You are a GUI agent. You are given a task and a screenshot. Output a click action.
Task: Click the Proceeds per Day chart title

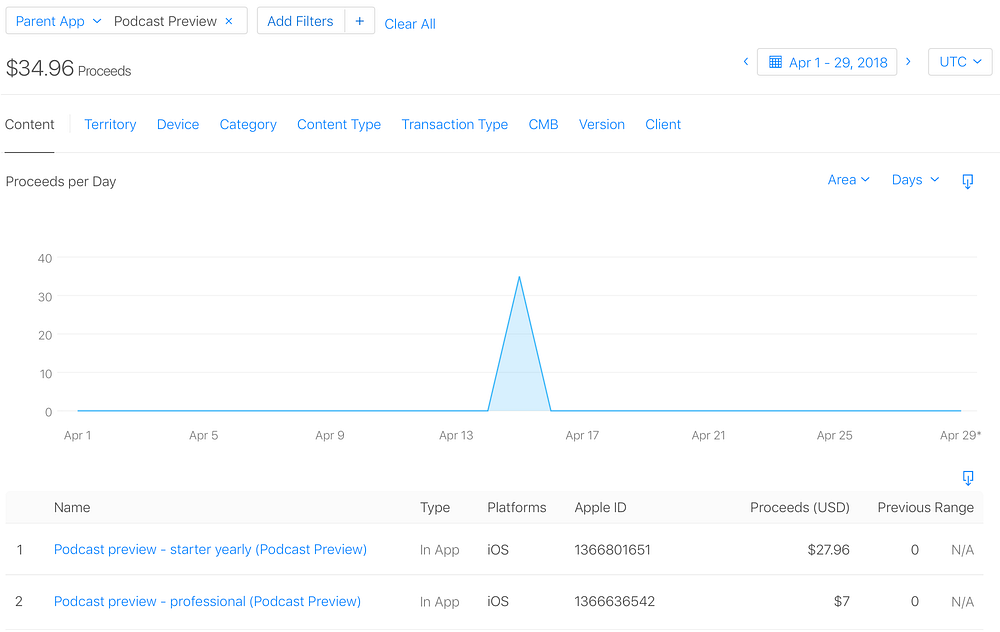[x=61, y=181]
